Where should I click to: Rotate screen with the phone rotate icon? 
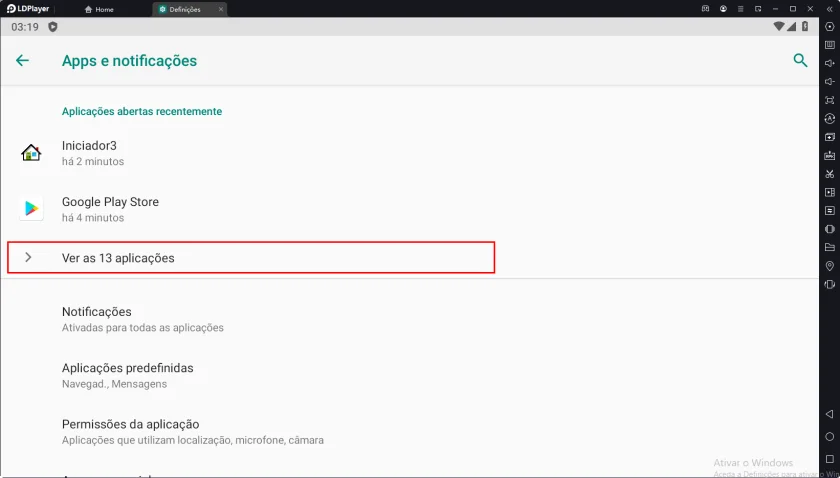point(830,285)
